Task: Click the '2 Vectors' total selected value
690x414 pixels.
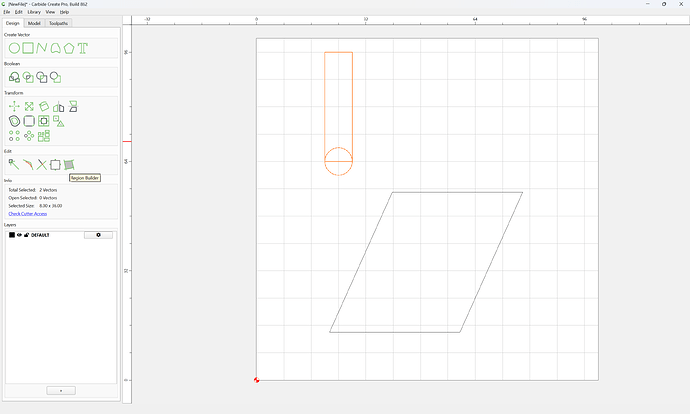Action: (48, 190)
